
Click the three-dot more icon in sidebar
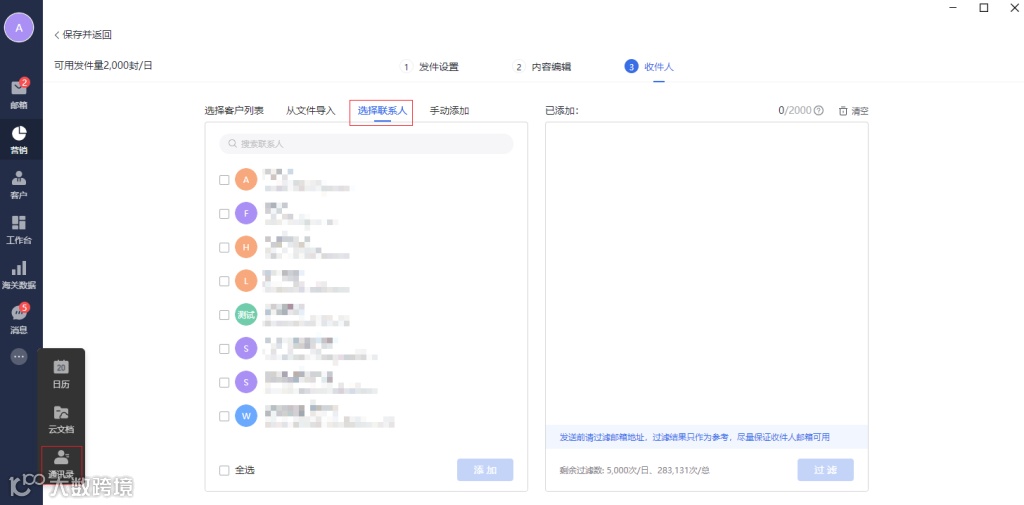click(19, 357)
